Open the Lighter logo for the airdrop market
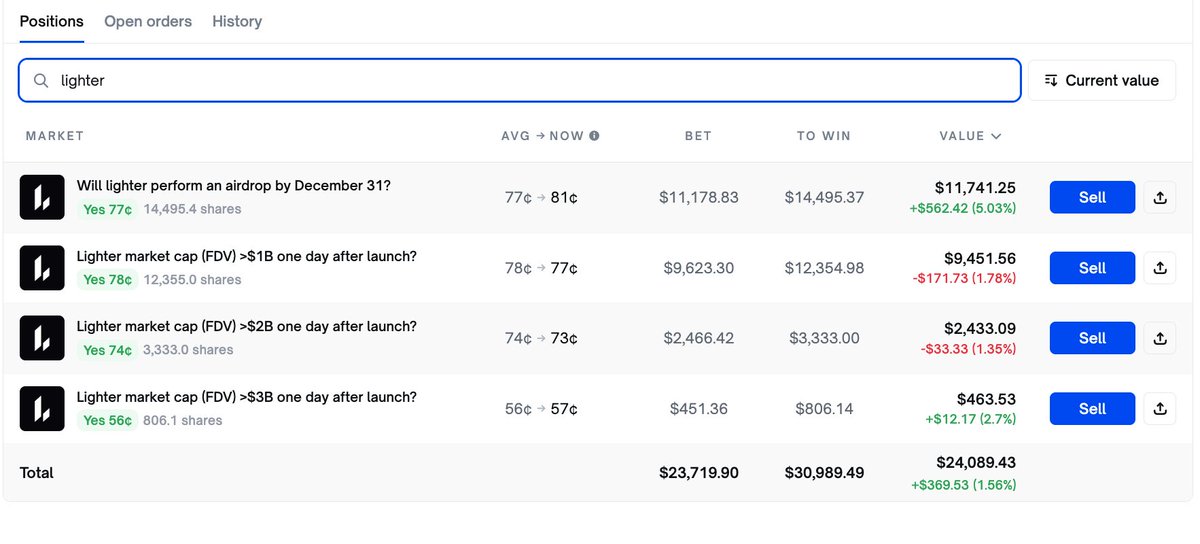The height and width of the screenshot is (544, 1200). pyautogui.click(x=42, y=197)
